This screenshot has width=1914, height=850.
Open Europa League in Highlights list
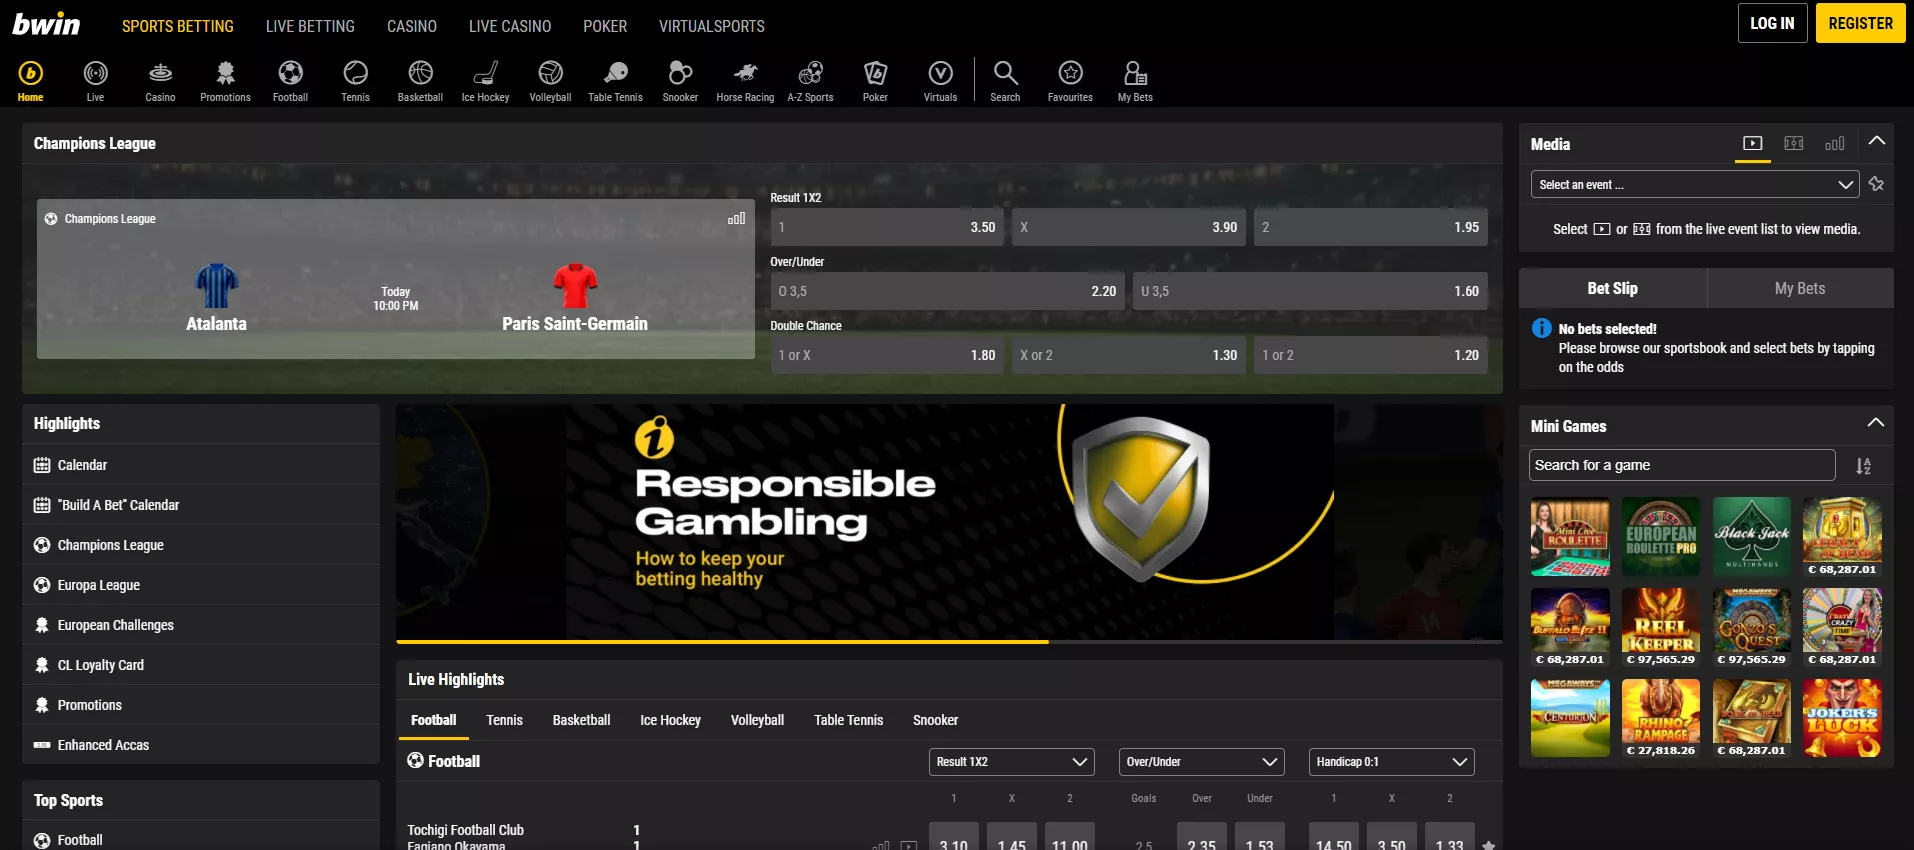tap(201, 585)
